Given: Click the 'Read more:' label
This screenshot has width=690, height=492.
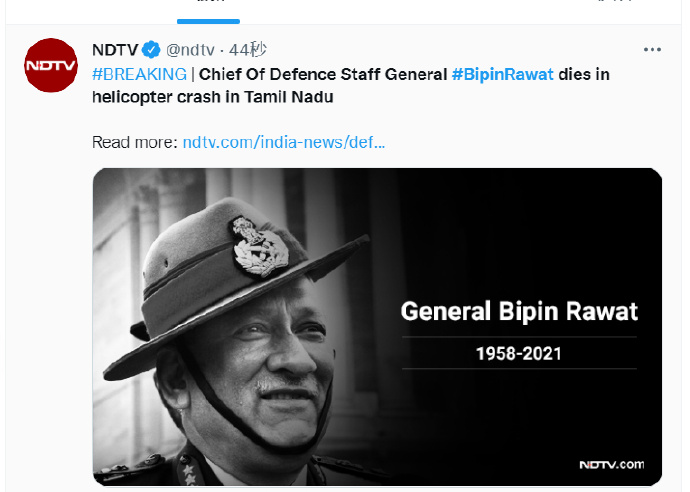Looking at the screenshot, I should pyautogui.click(x=135, y=142).
